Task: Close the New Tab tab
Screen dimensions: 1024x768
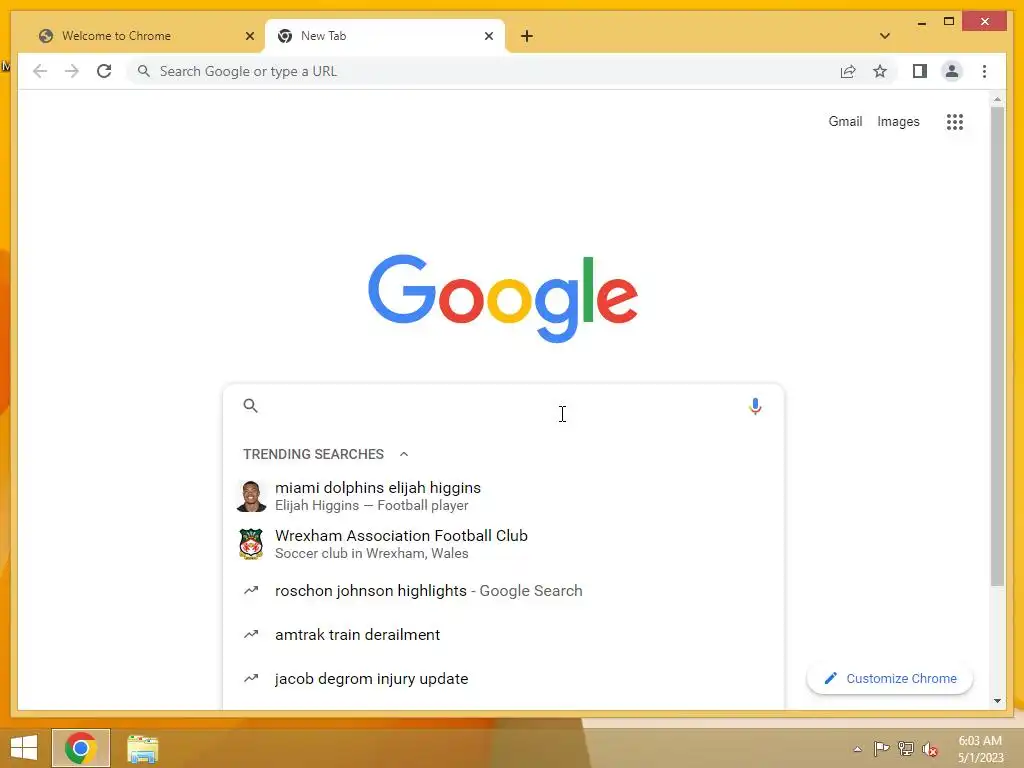Action: click(488, 36)
